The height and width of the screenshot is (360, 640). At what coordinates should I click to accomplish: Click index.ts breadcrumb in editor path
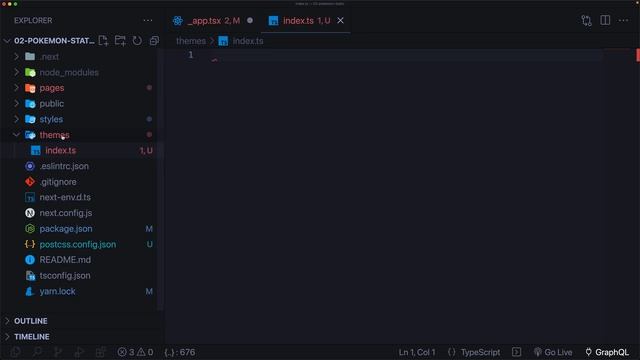248,41
